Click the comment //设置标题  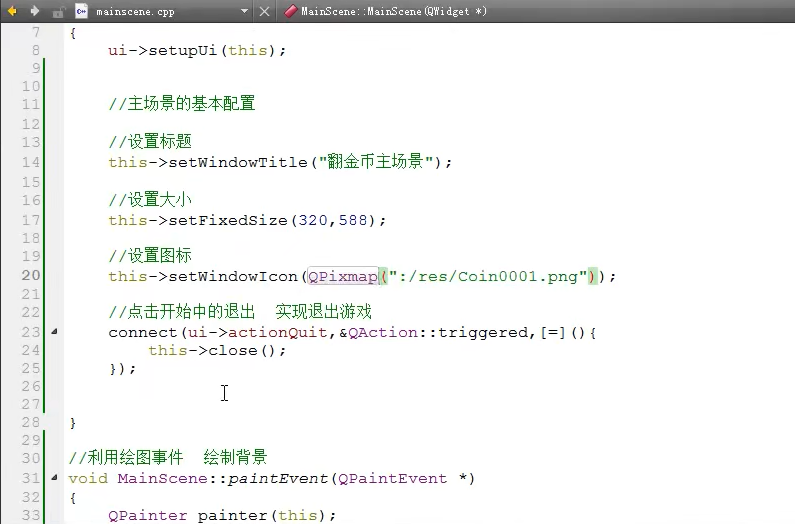pyautogui.click(x=150, y=142)
